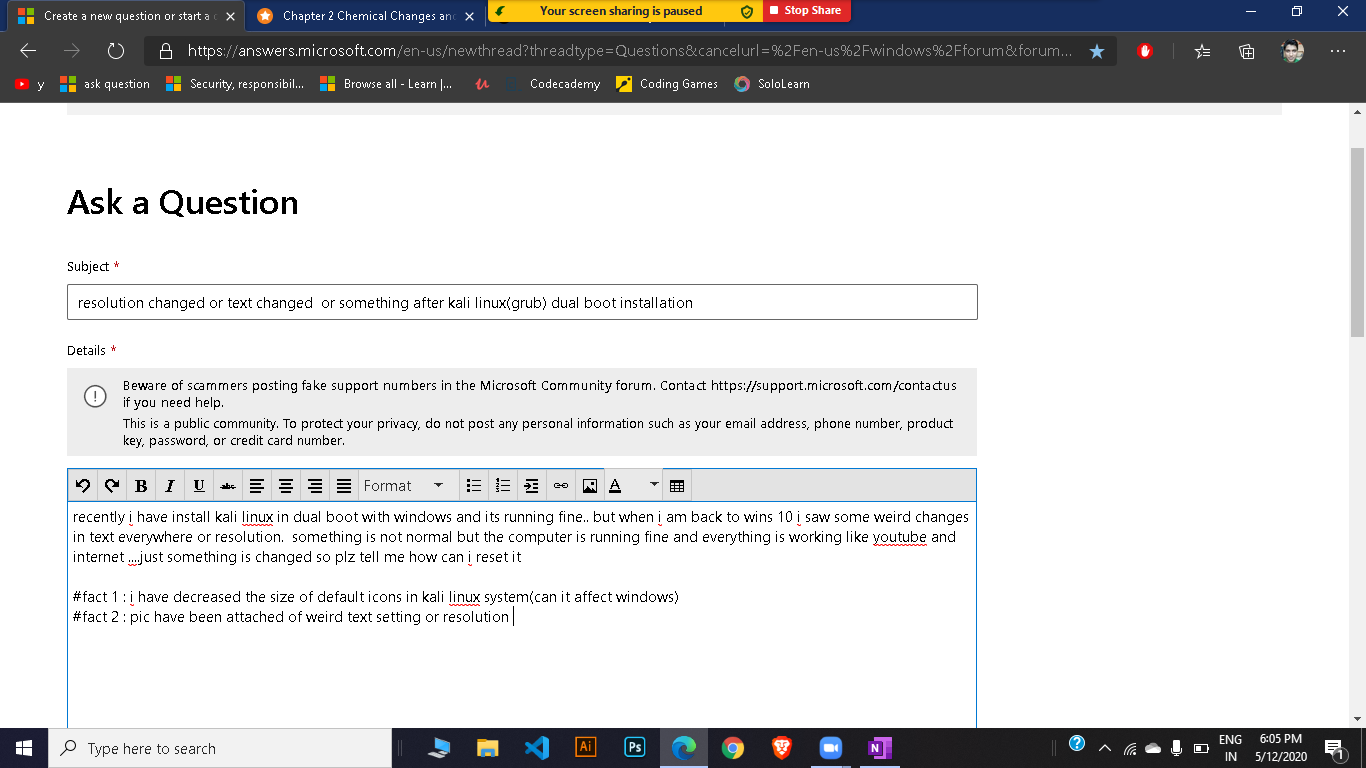Screen dimensions: 1366x768
Task: Align text left
Action: click(x=257, y=486)
